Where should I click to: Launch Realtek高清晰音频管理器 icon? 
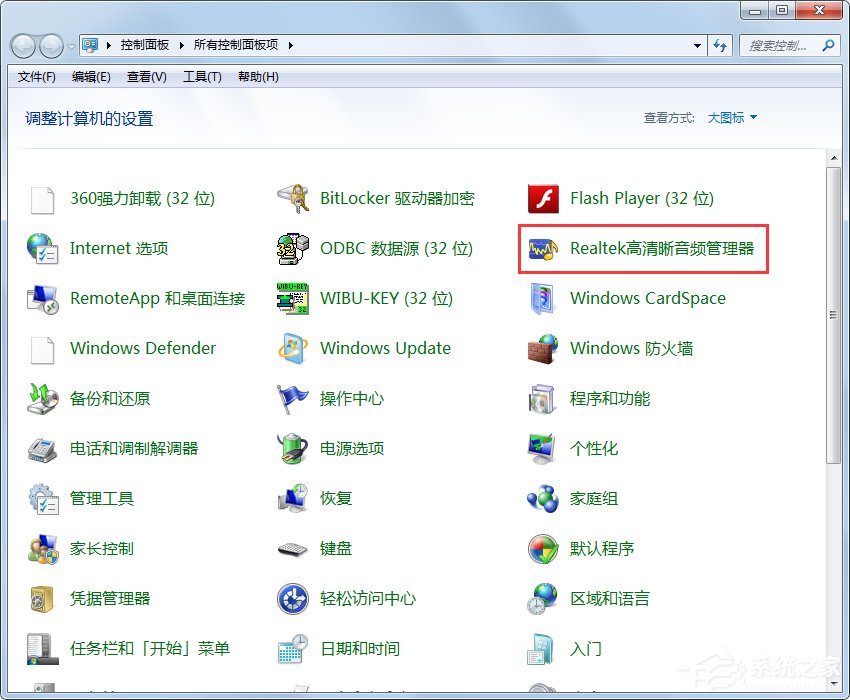point(543,249)
